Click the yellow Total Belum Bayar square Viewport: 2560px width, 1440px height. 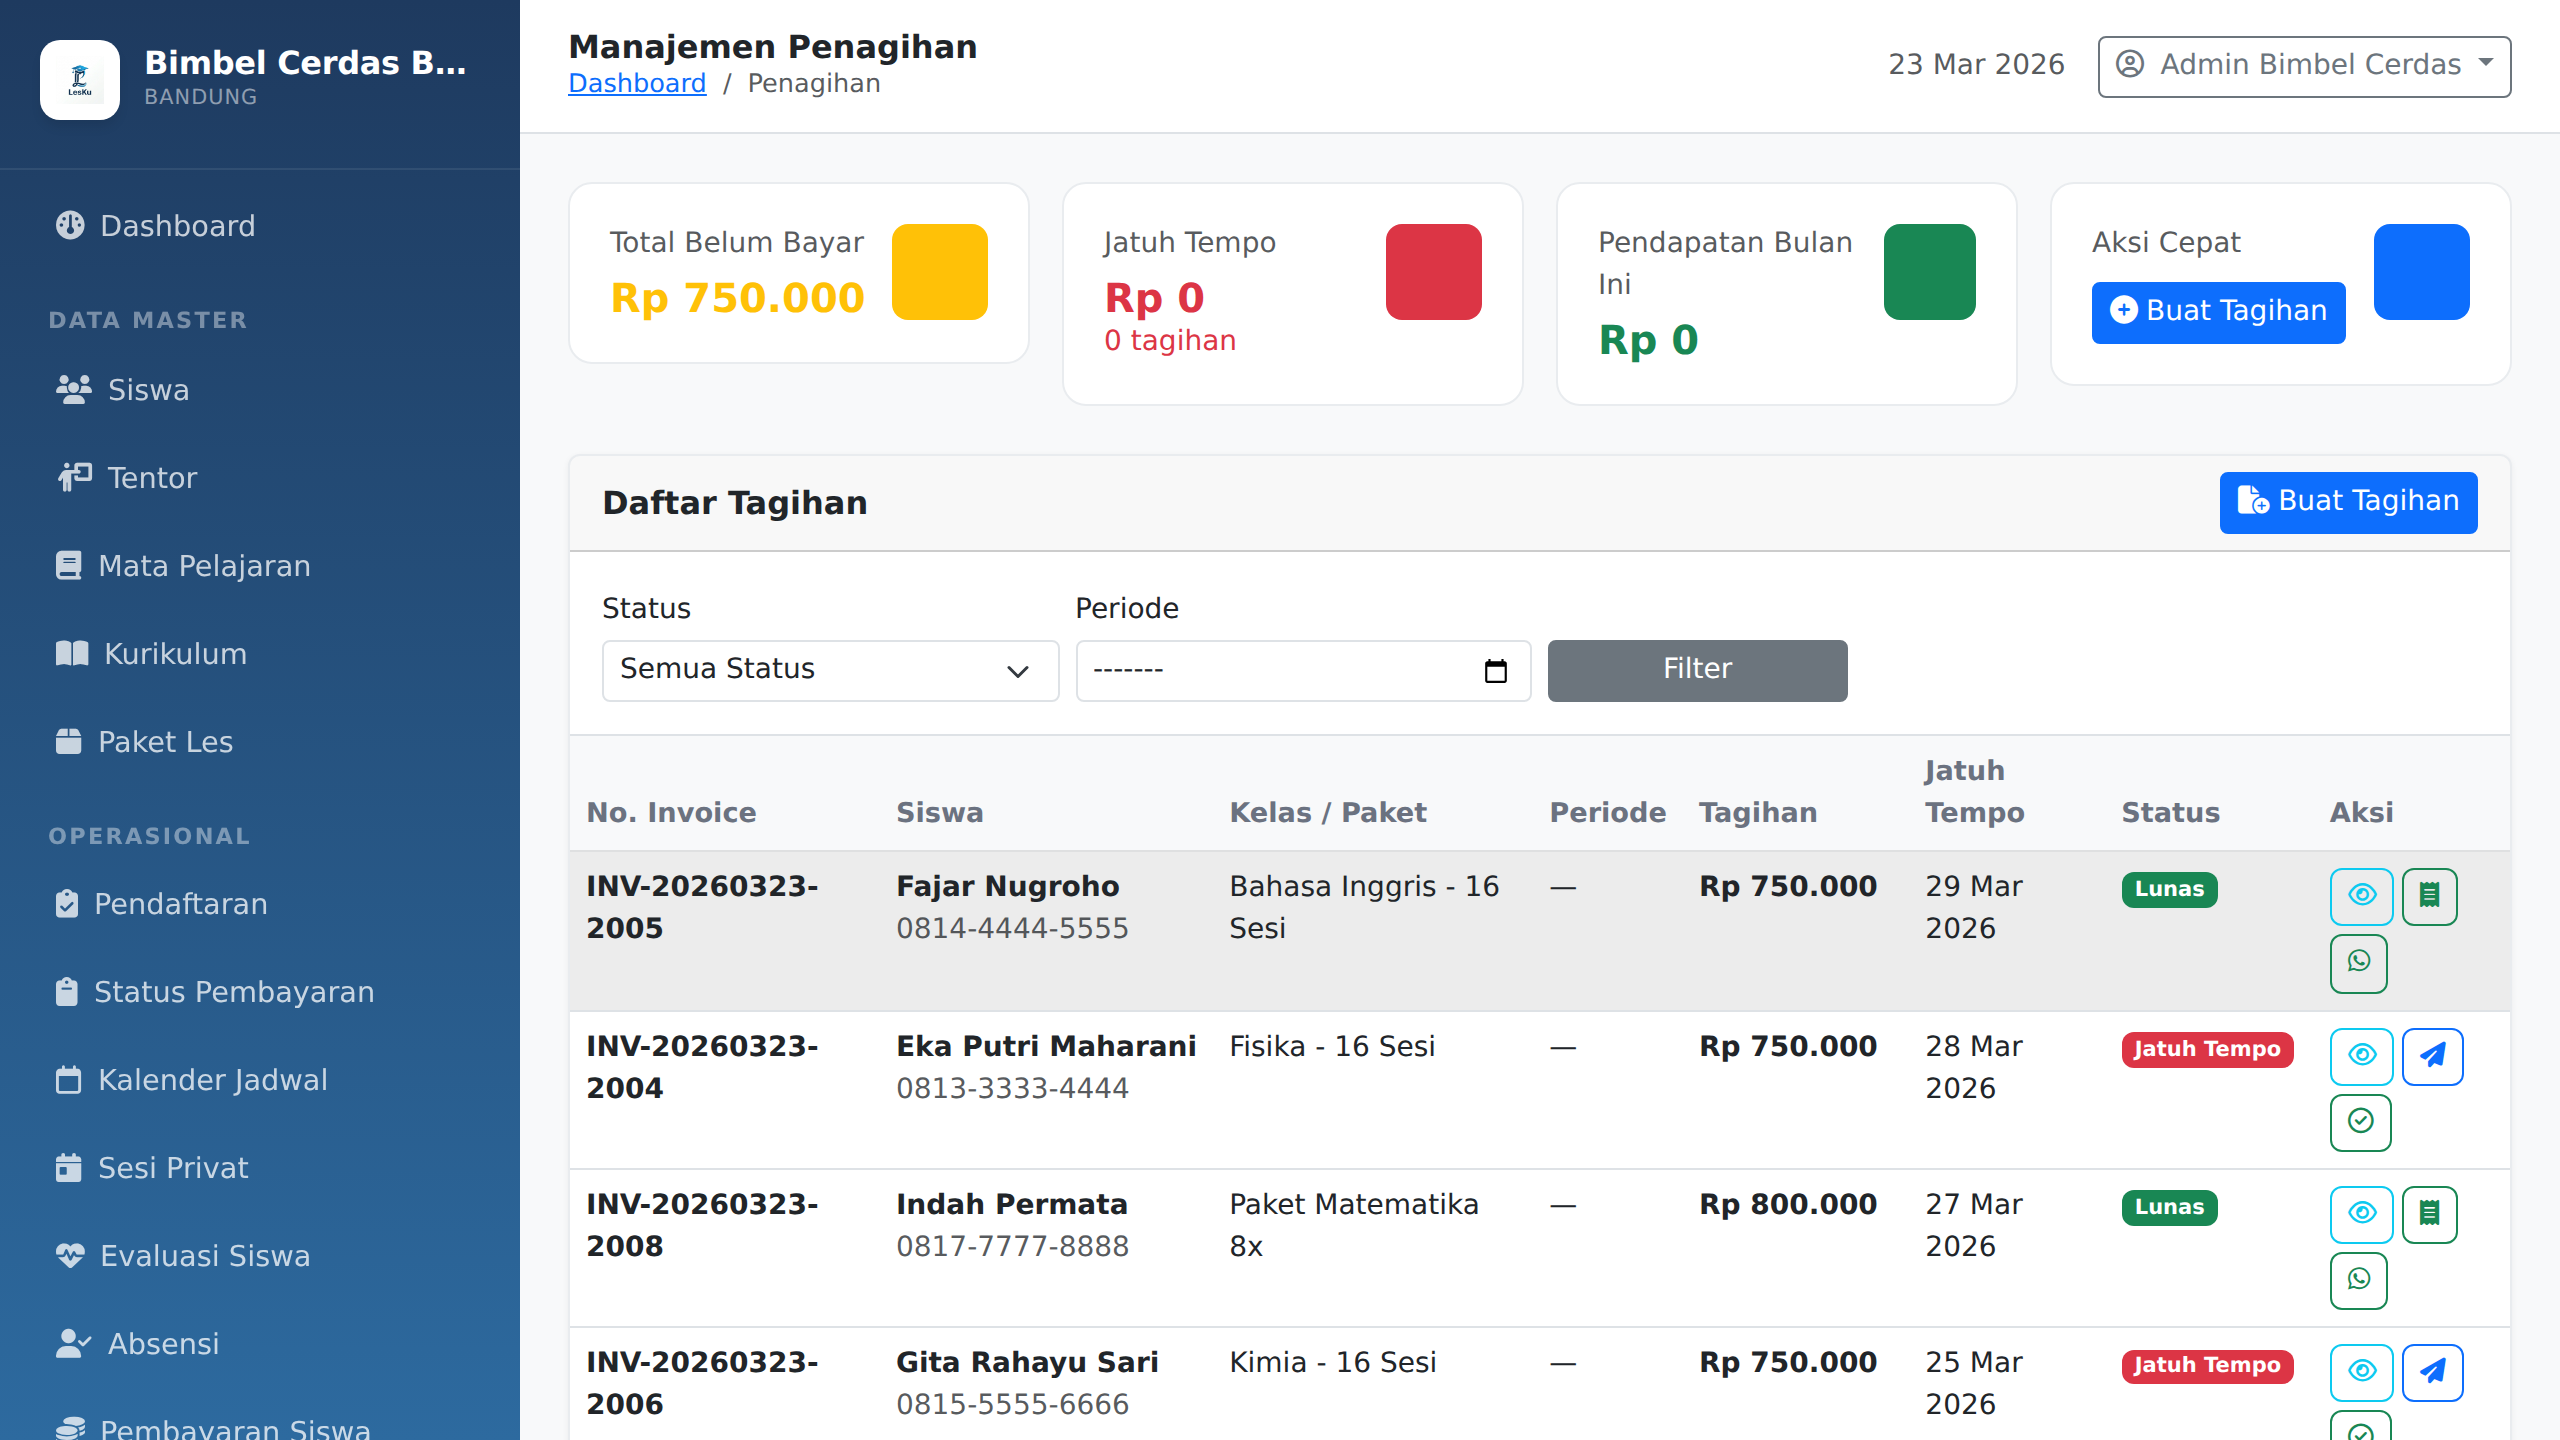[939, 272]
